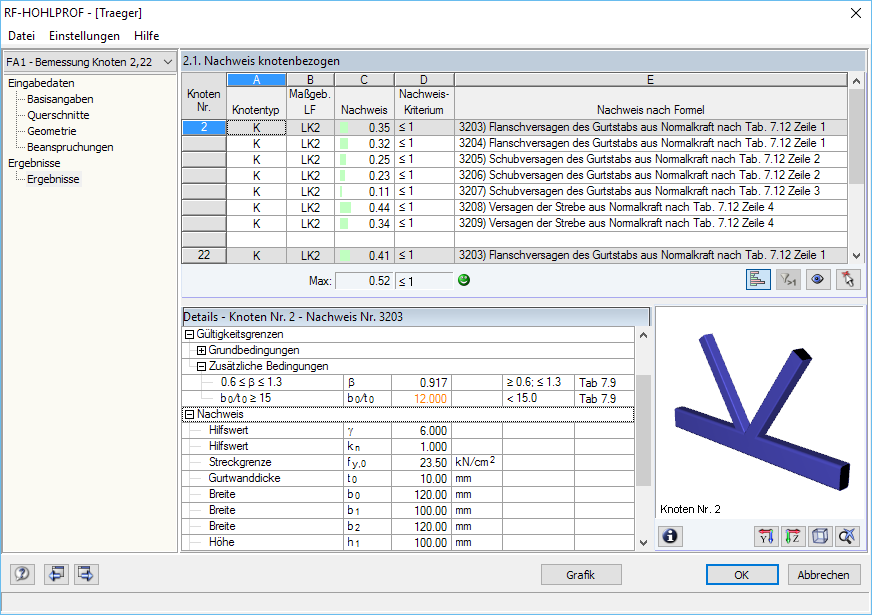Click Gurtwanddicke row label
872x615 pixels.
click(244, 478)
